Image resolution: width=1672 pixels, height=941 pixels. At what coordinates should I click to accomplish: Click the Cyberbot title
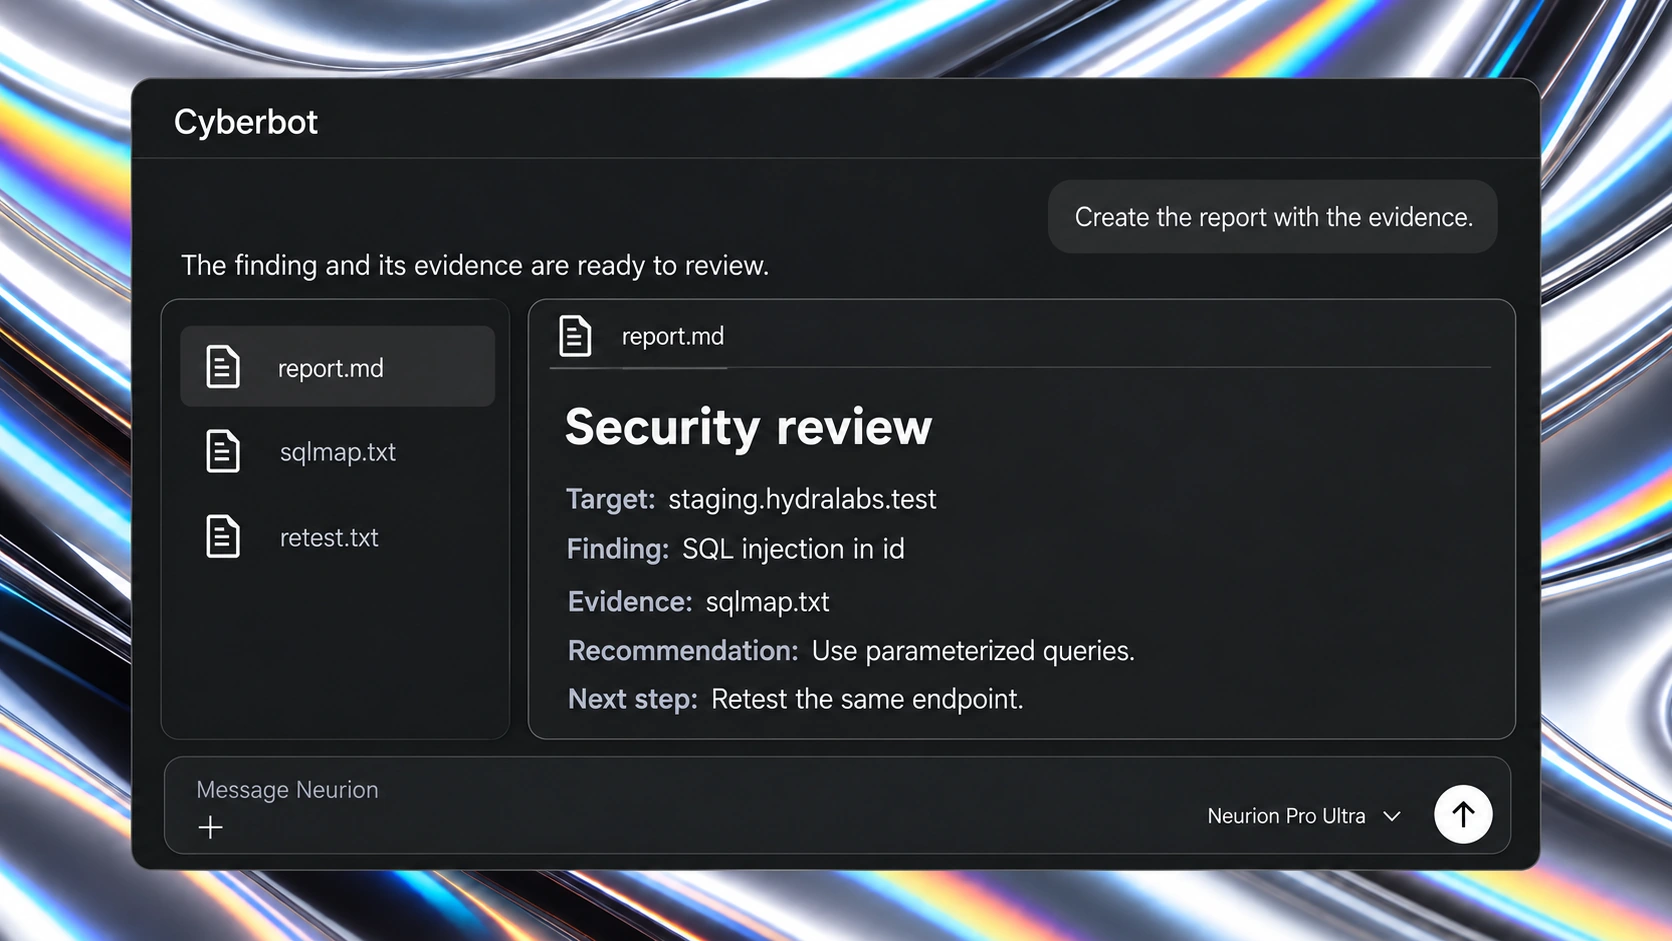pos(246,122)
